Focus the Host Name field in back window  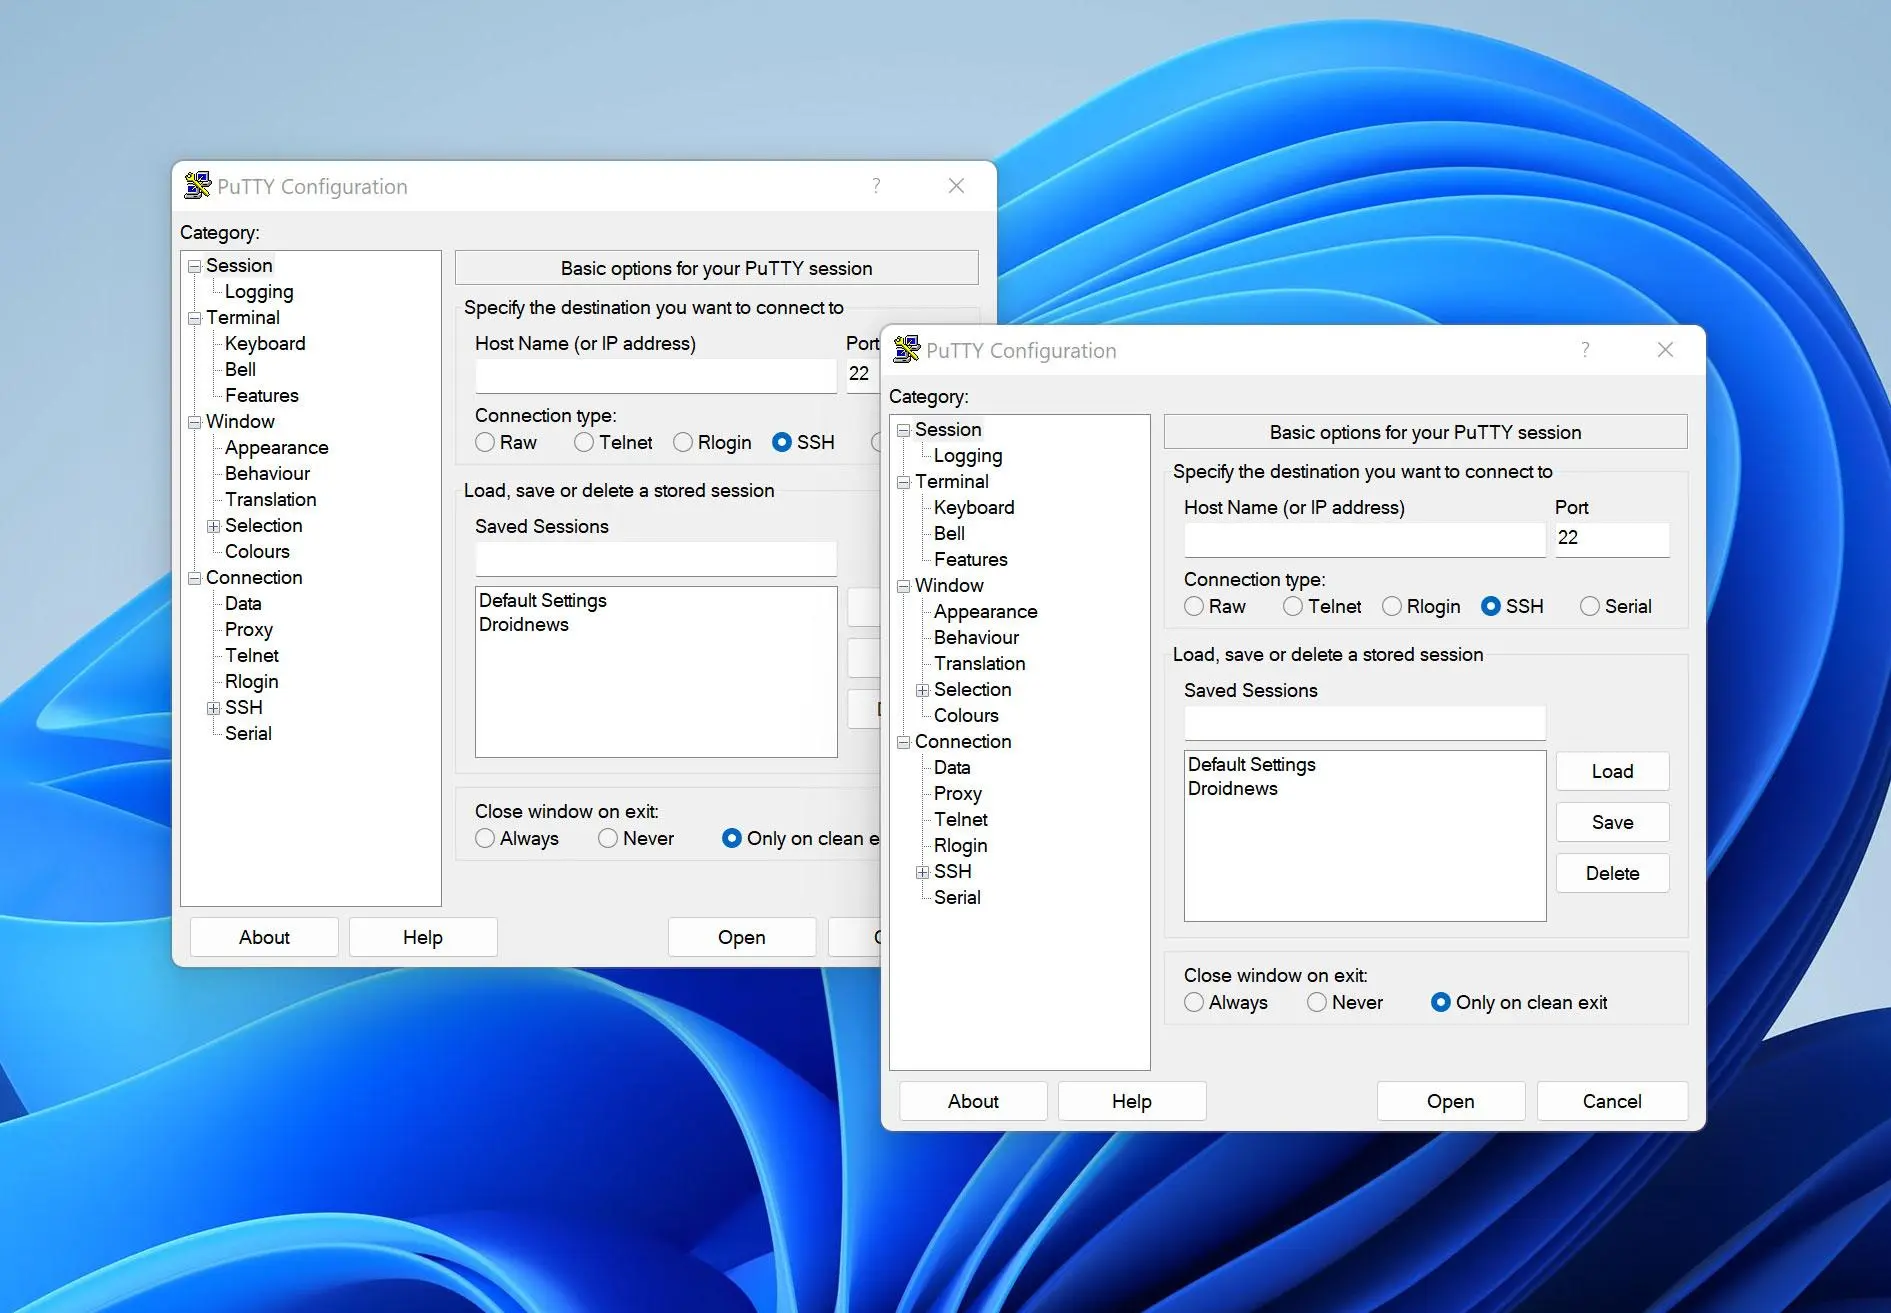(656, 376)
